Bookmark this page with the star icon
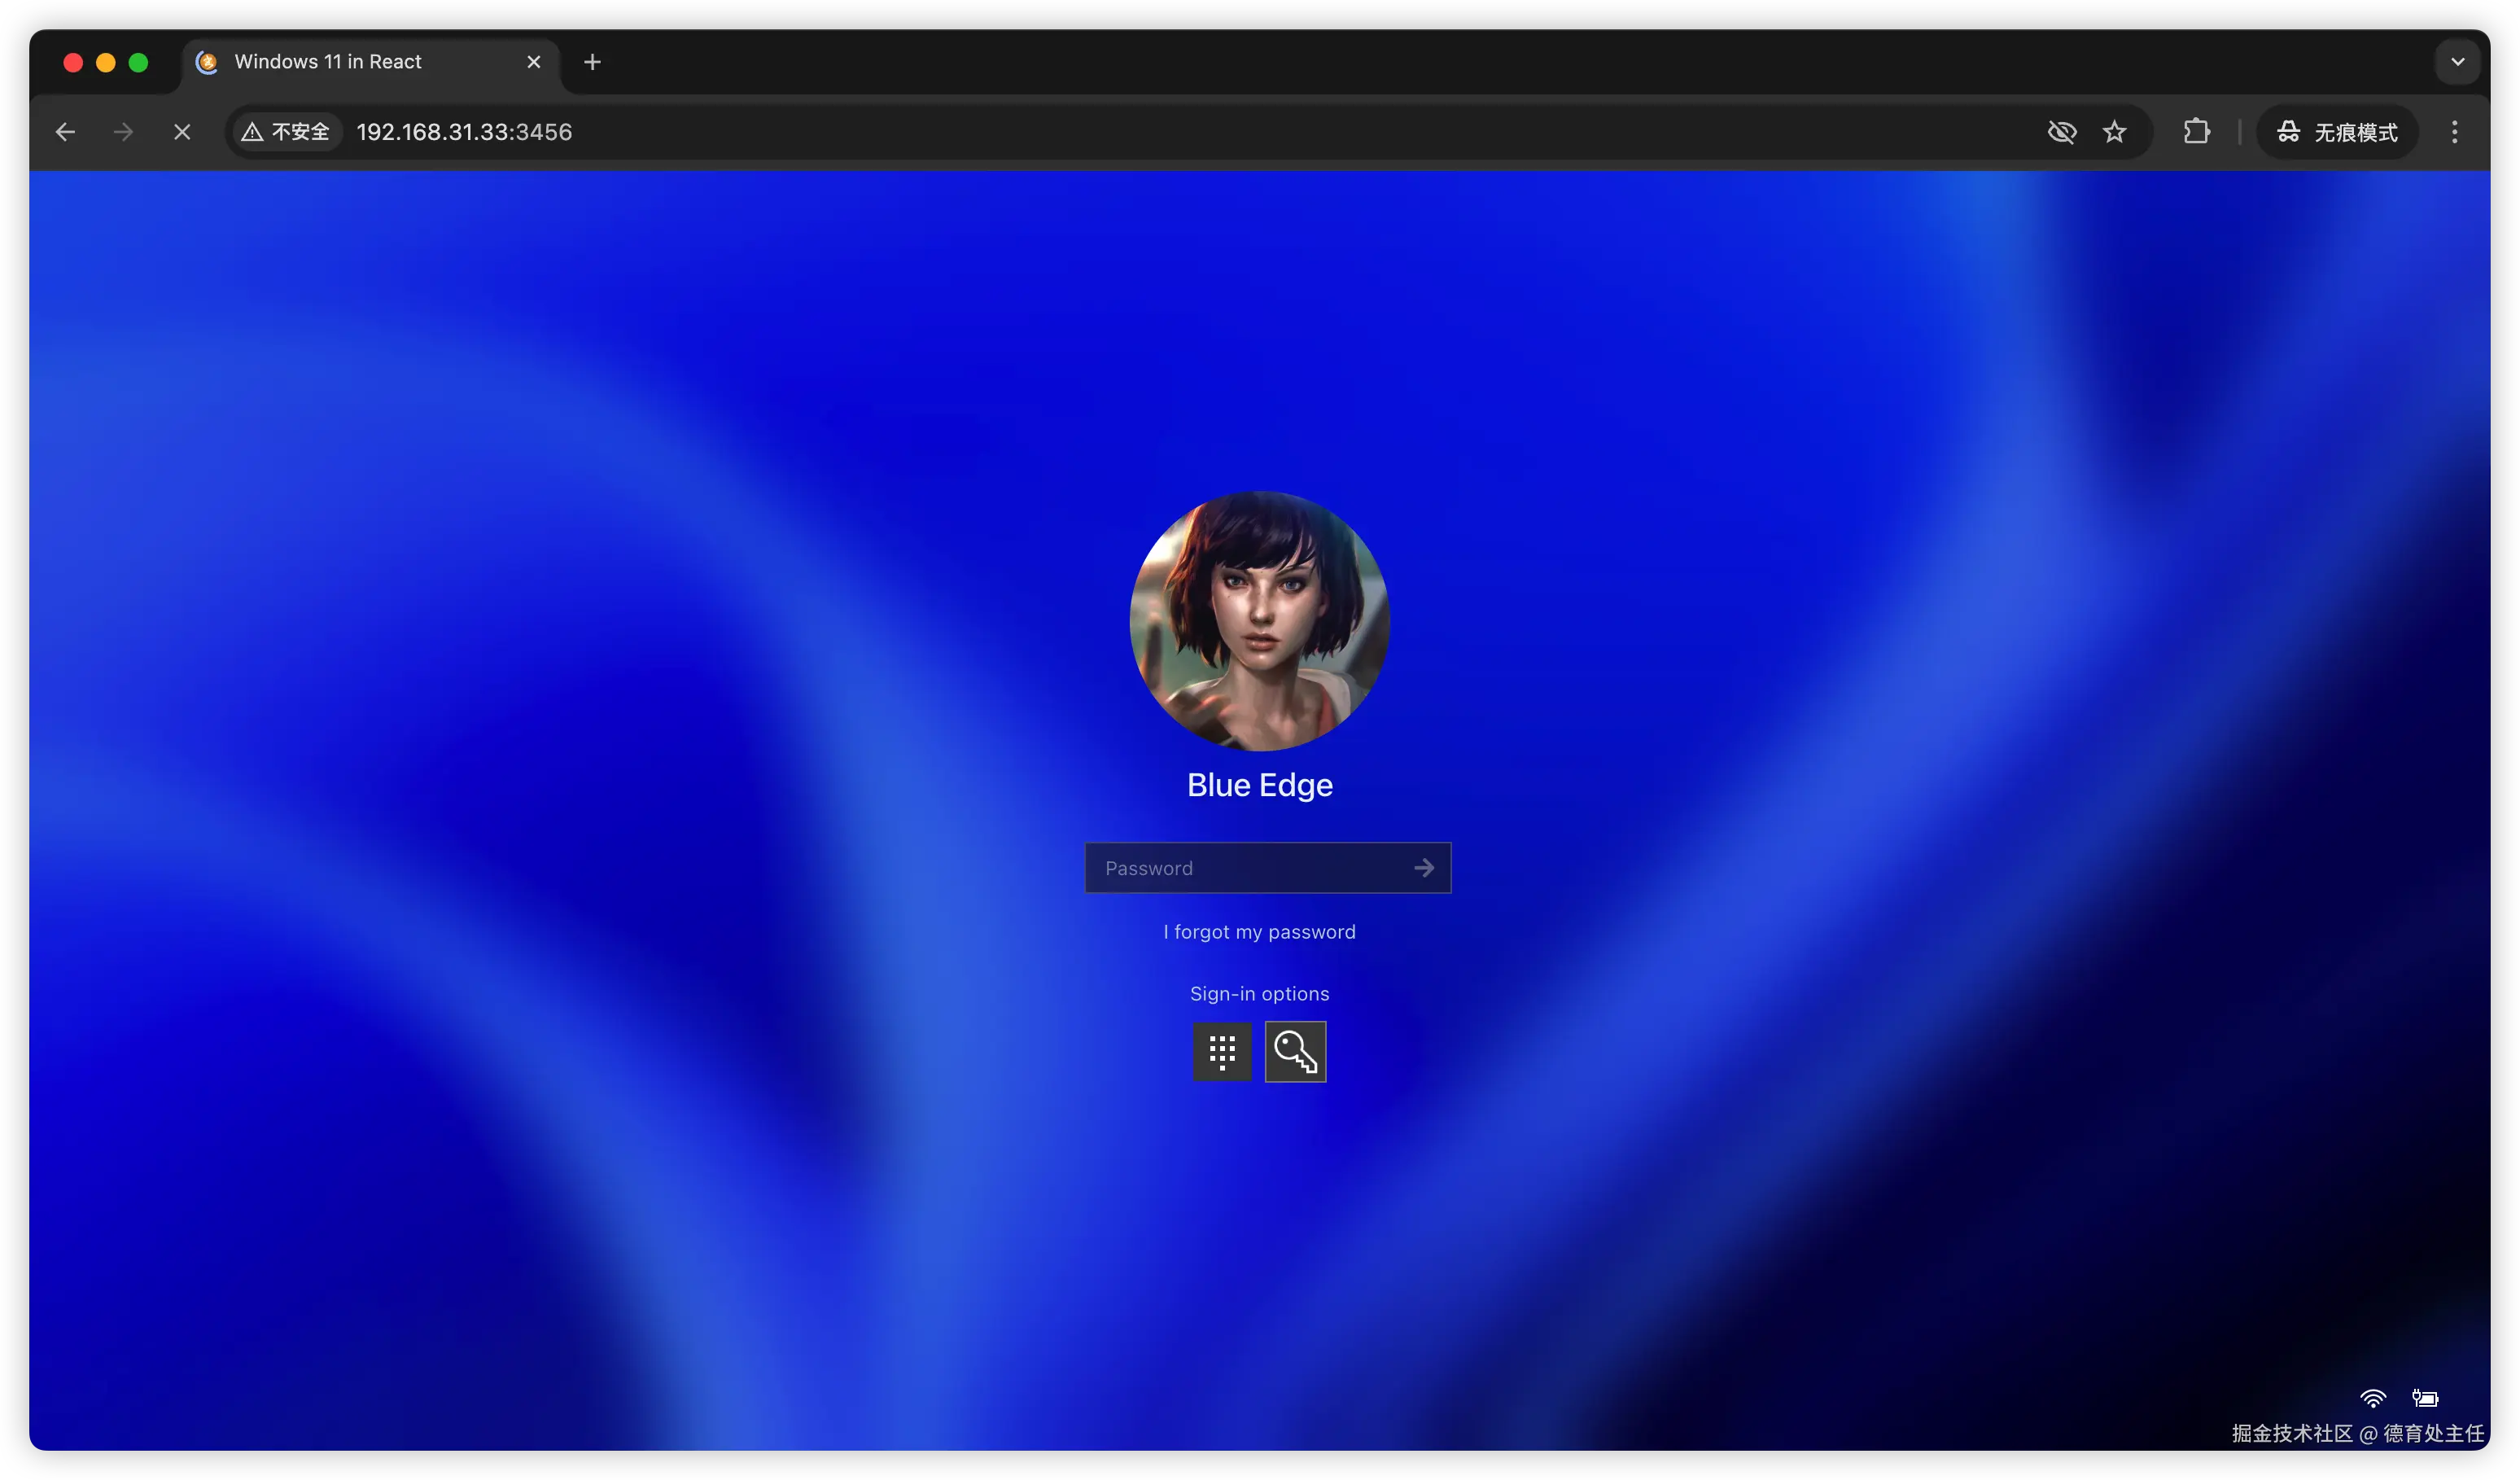The image size is (2520, 1480). pos(2114,132)
